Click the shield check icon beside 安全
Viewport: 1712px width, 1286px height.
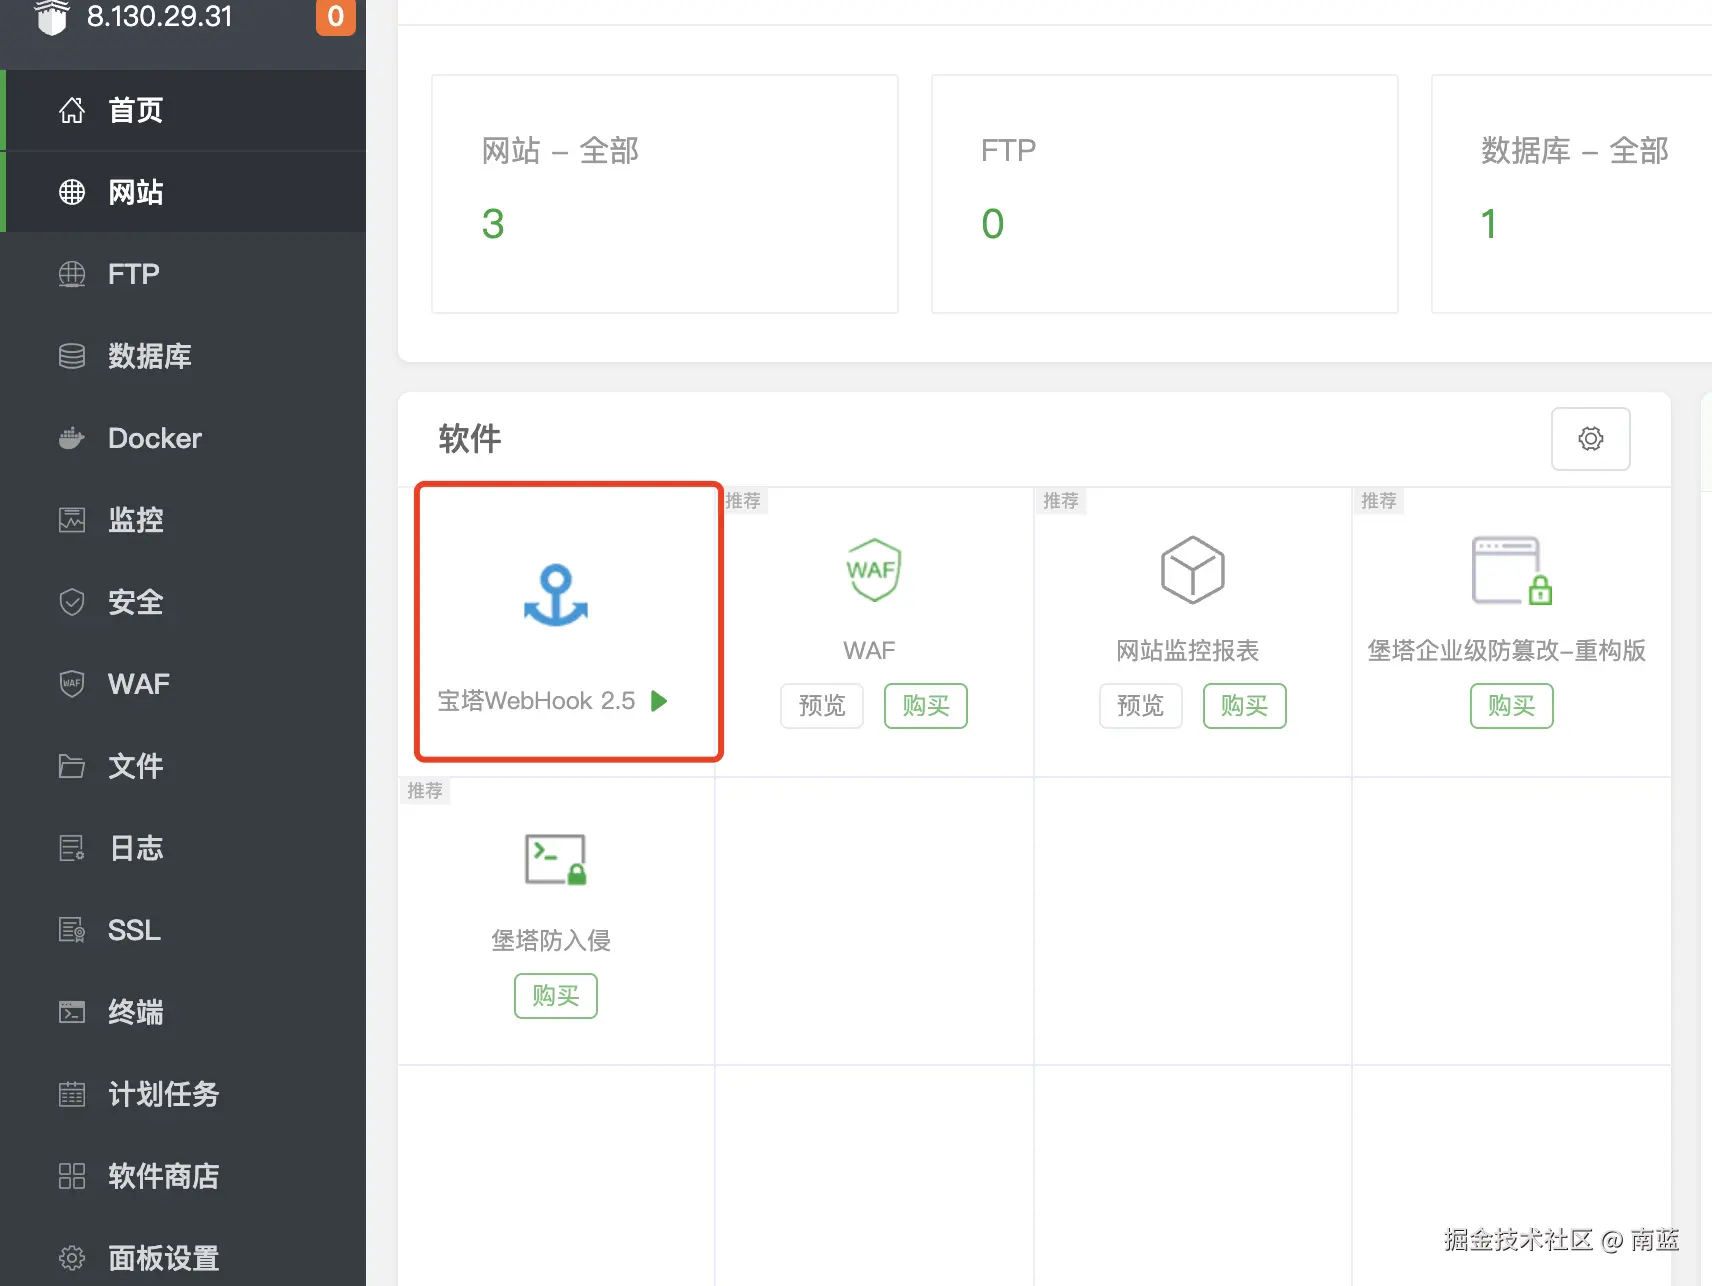click(72, 602)
